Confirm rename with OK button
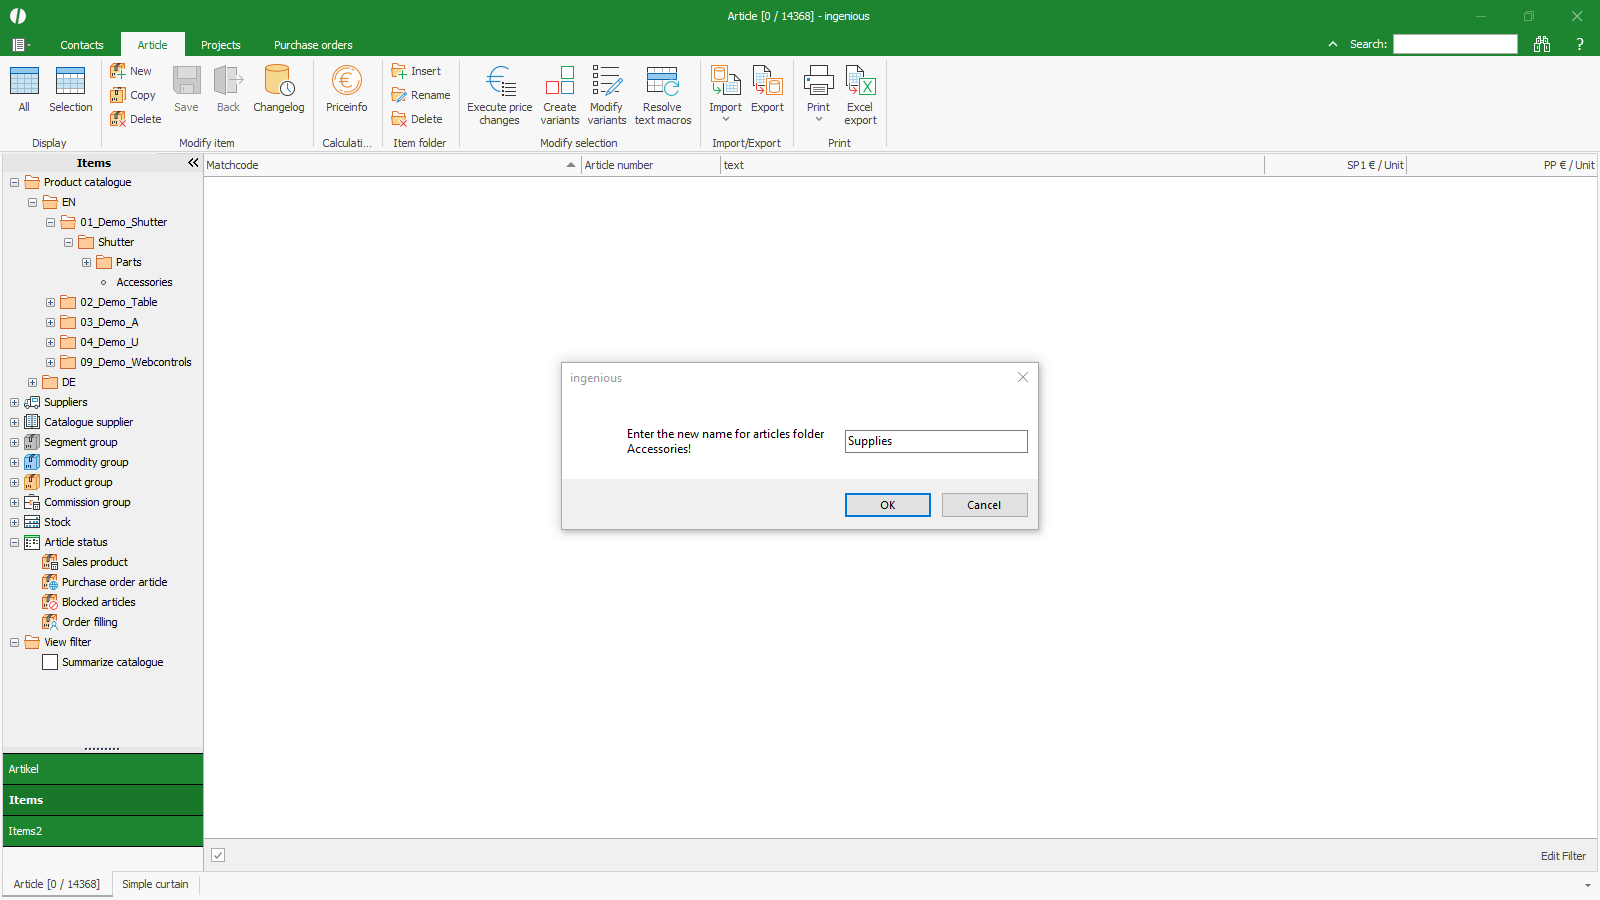 (x=887, y=505)
